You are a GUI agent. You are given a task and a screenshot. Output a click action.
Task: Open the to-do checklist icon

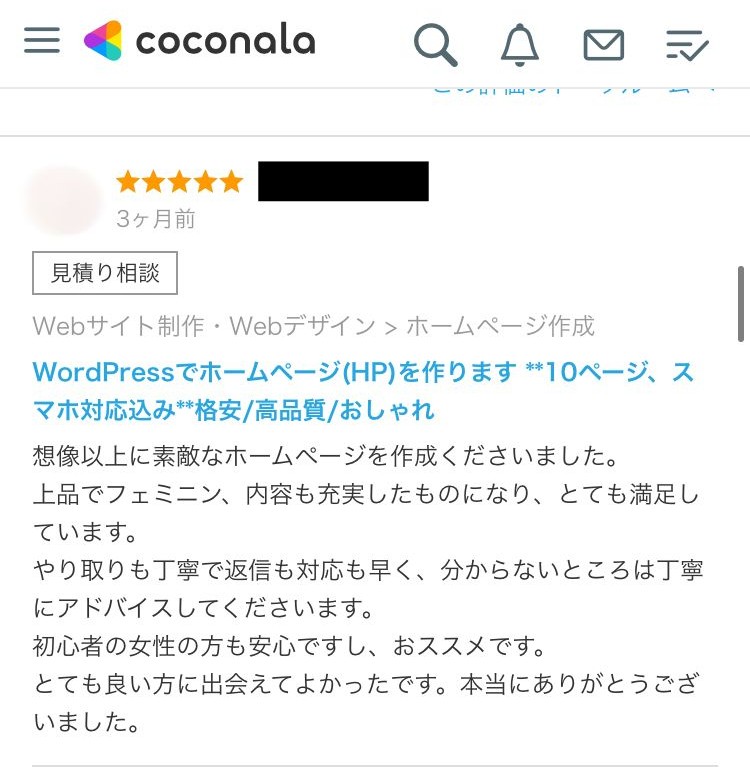tap(687, 45)
